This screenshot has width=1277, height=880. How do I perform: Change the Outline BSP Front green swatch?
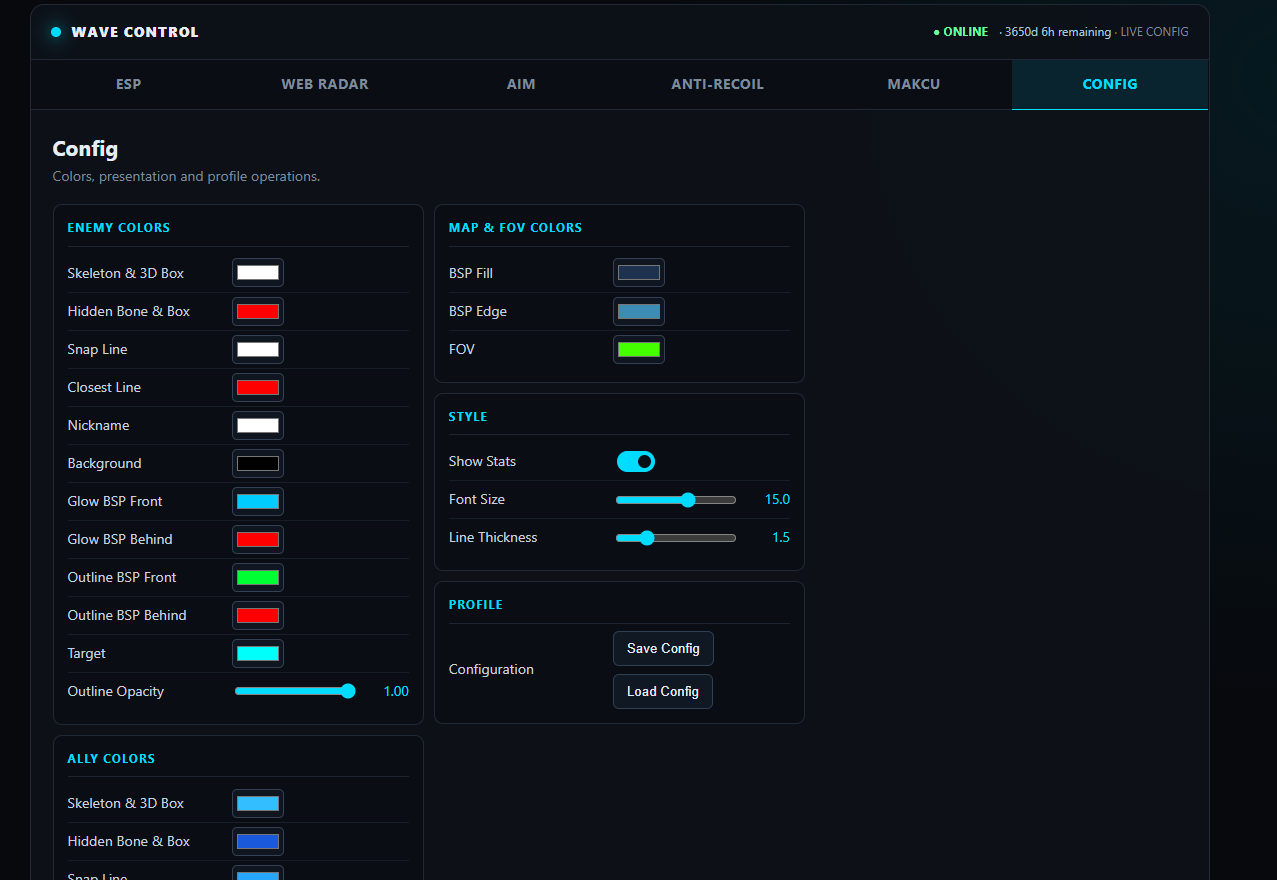point(258,577)
